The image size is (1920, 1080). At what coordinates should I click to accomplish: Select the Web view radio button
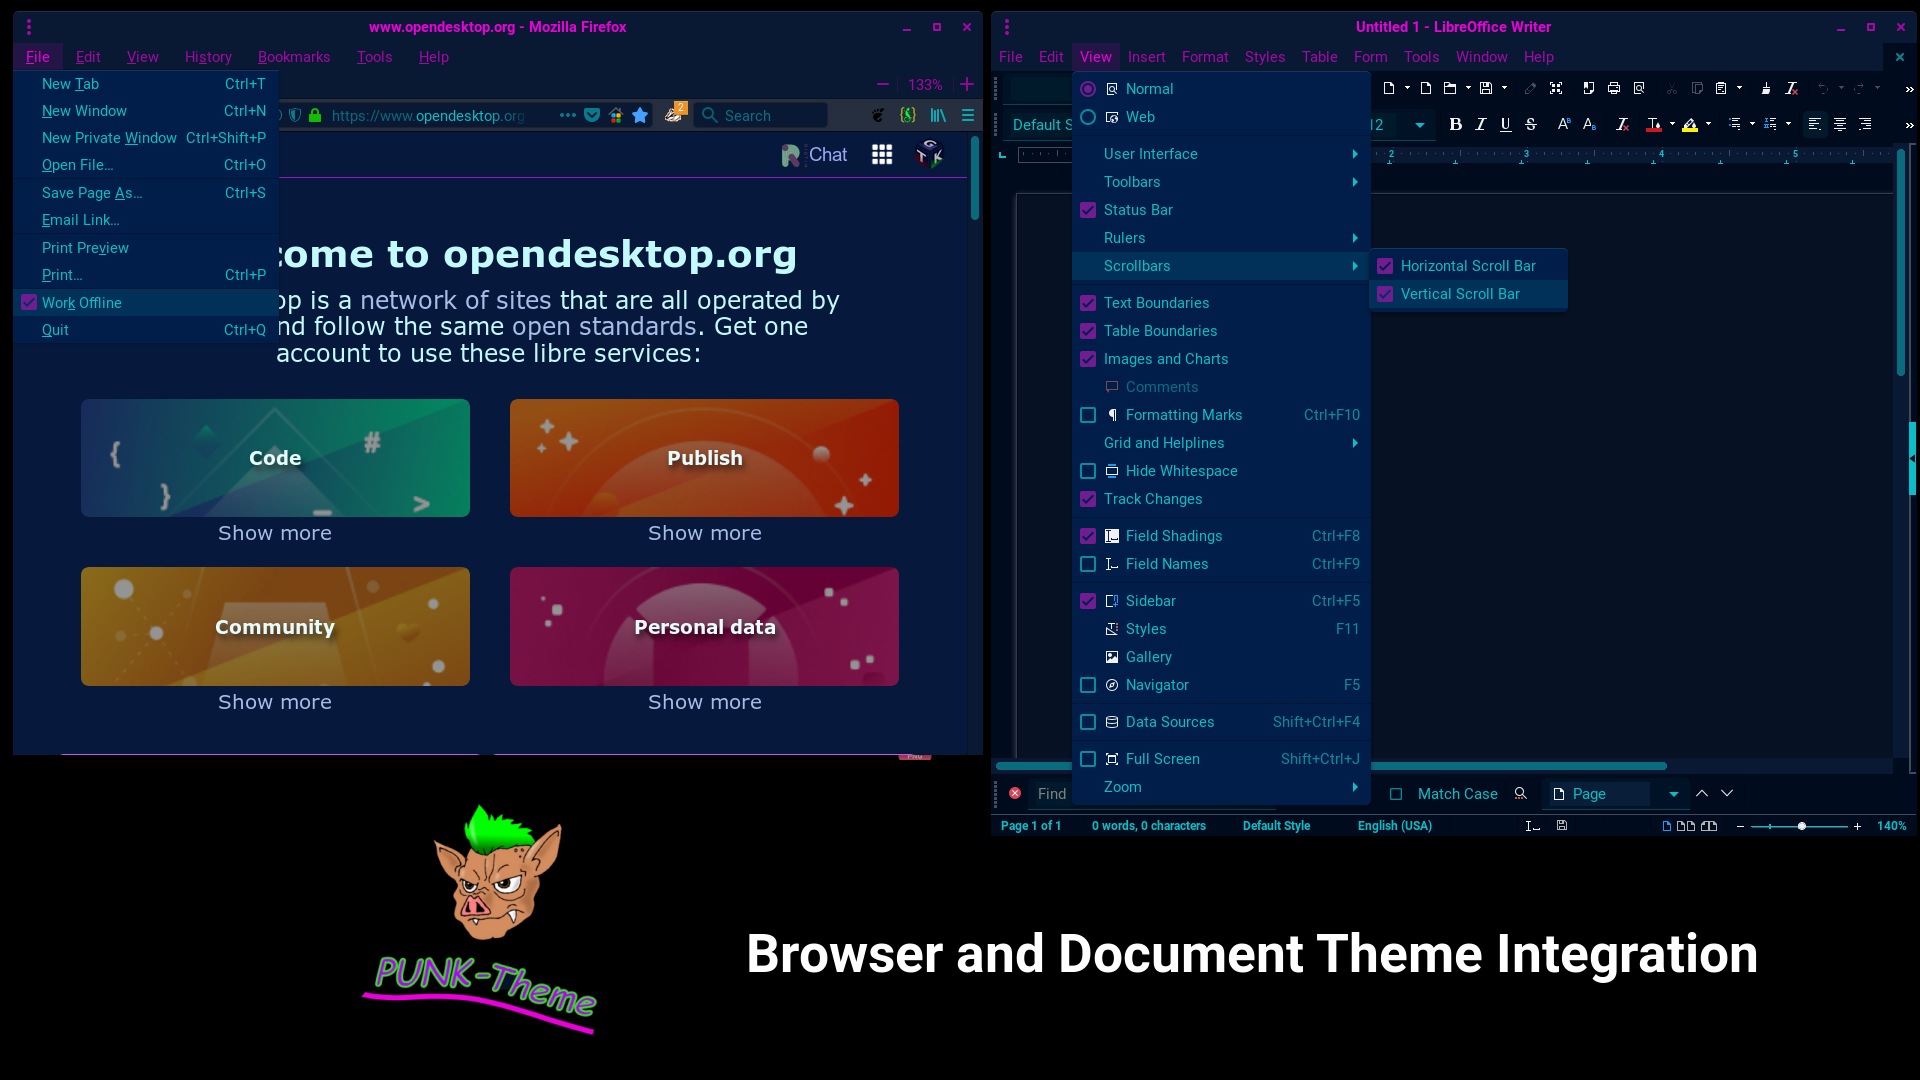(x=1088, y=117)
